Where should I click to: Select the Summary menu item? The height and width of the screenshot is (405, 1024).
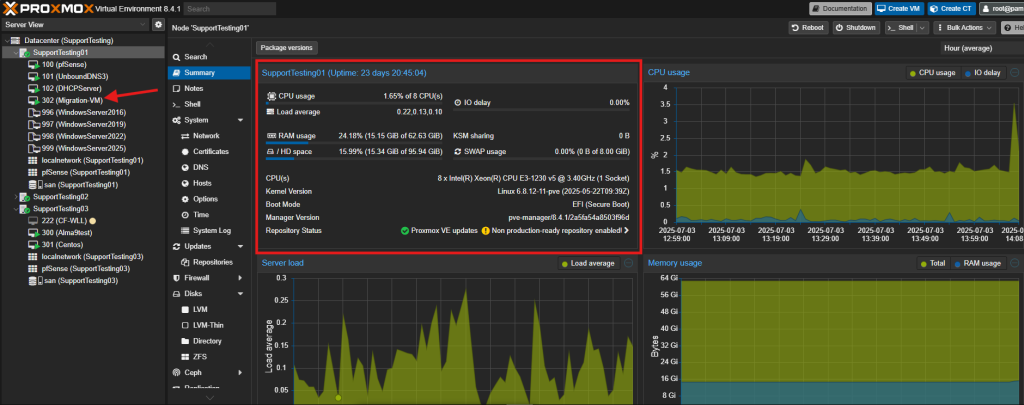(x=209, y=73)
